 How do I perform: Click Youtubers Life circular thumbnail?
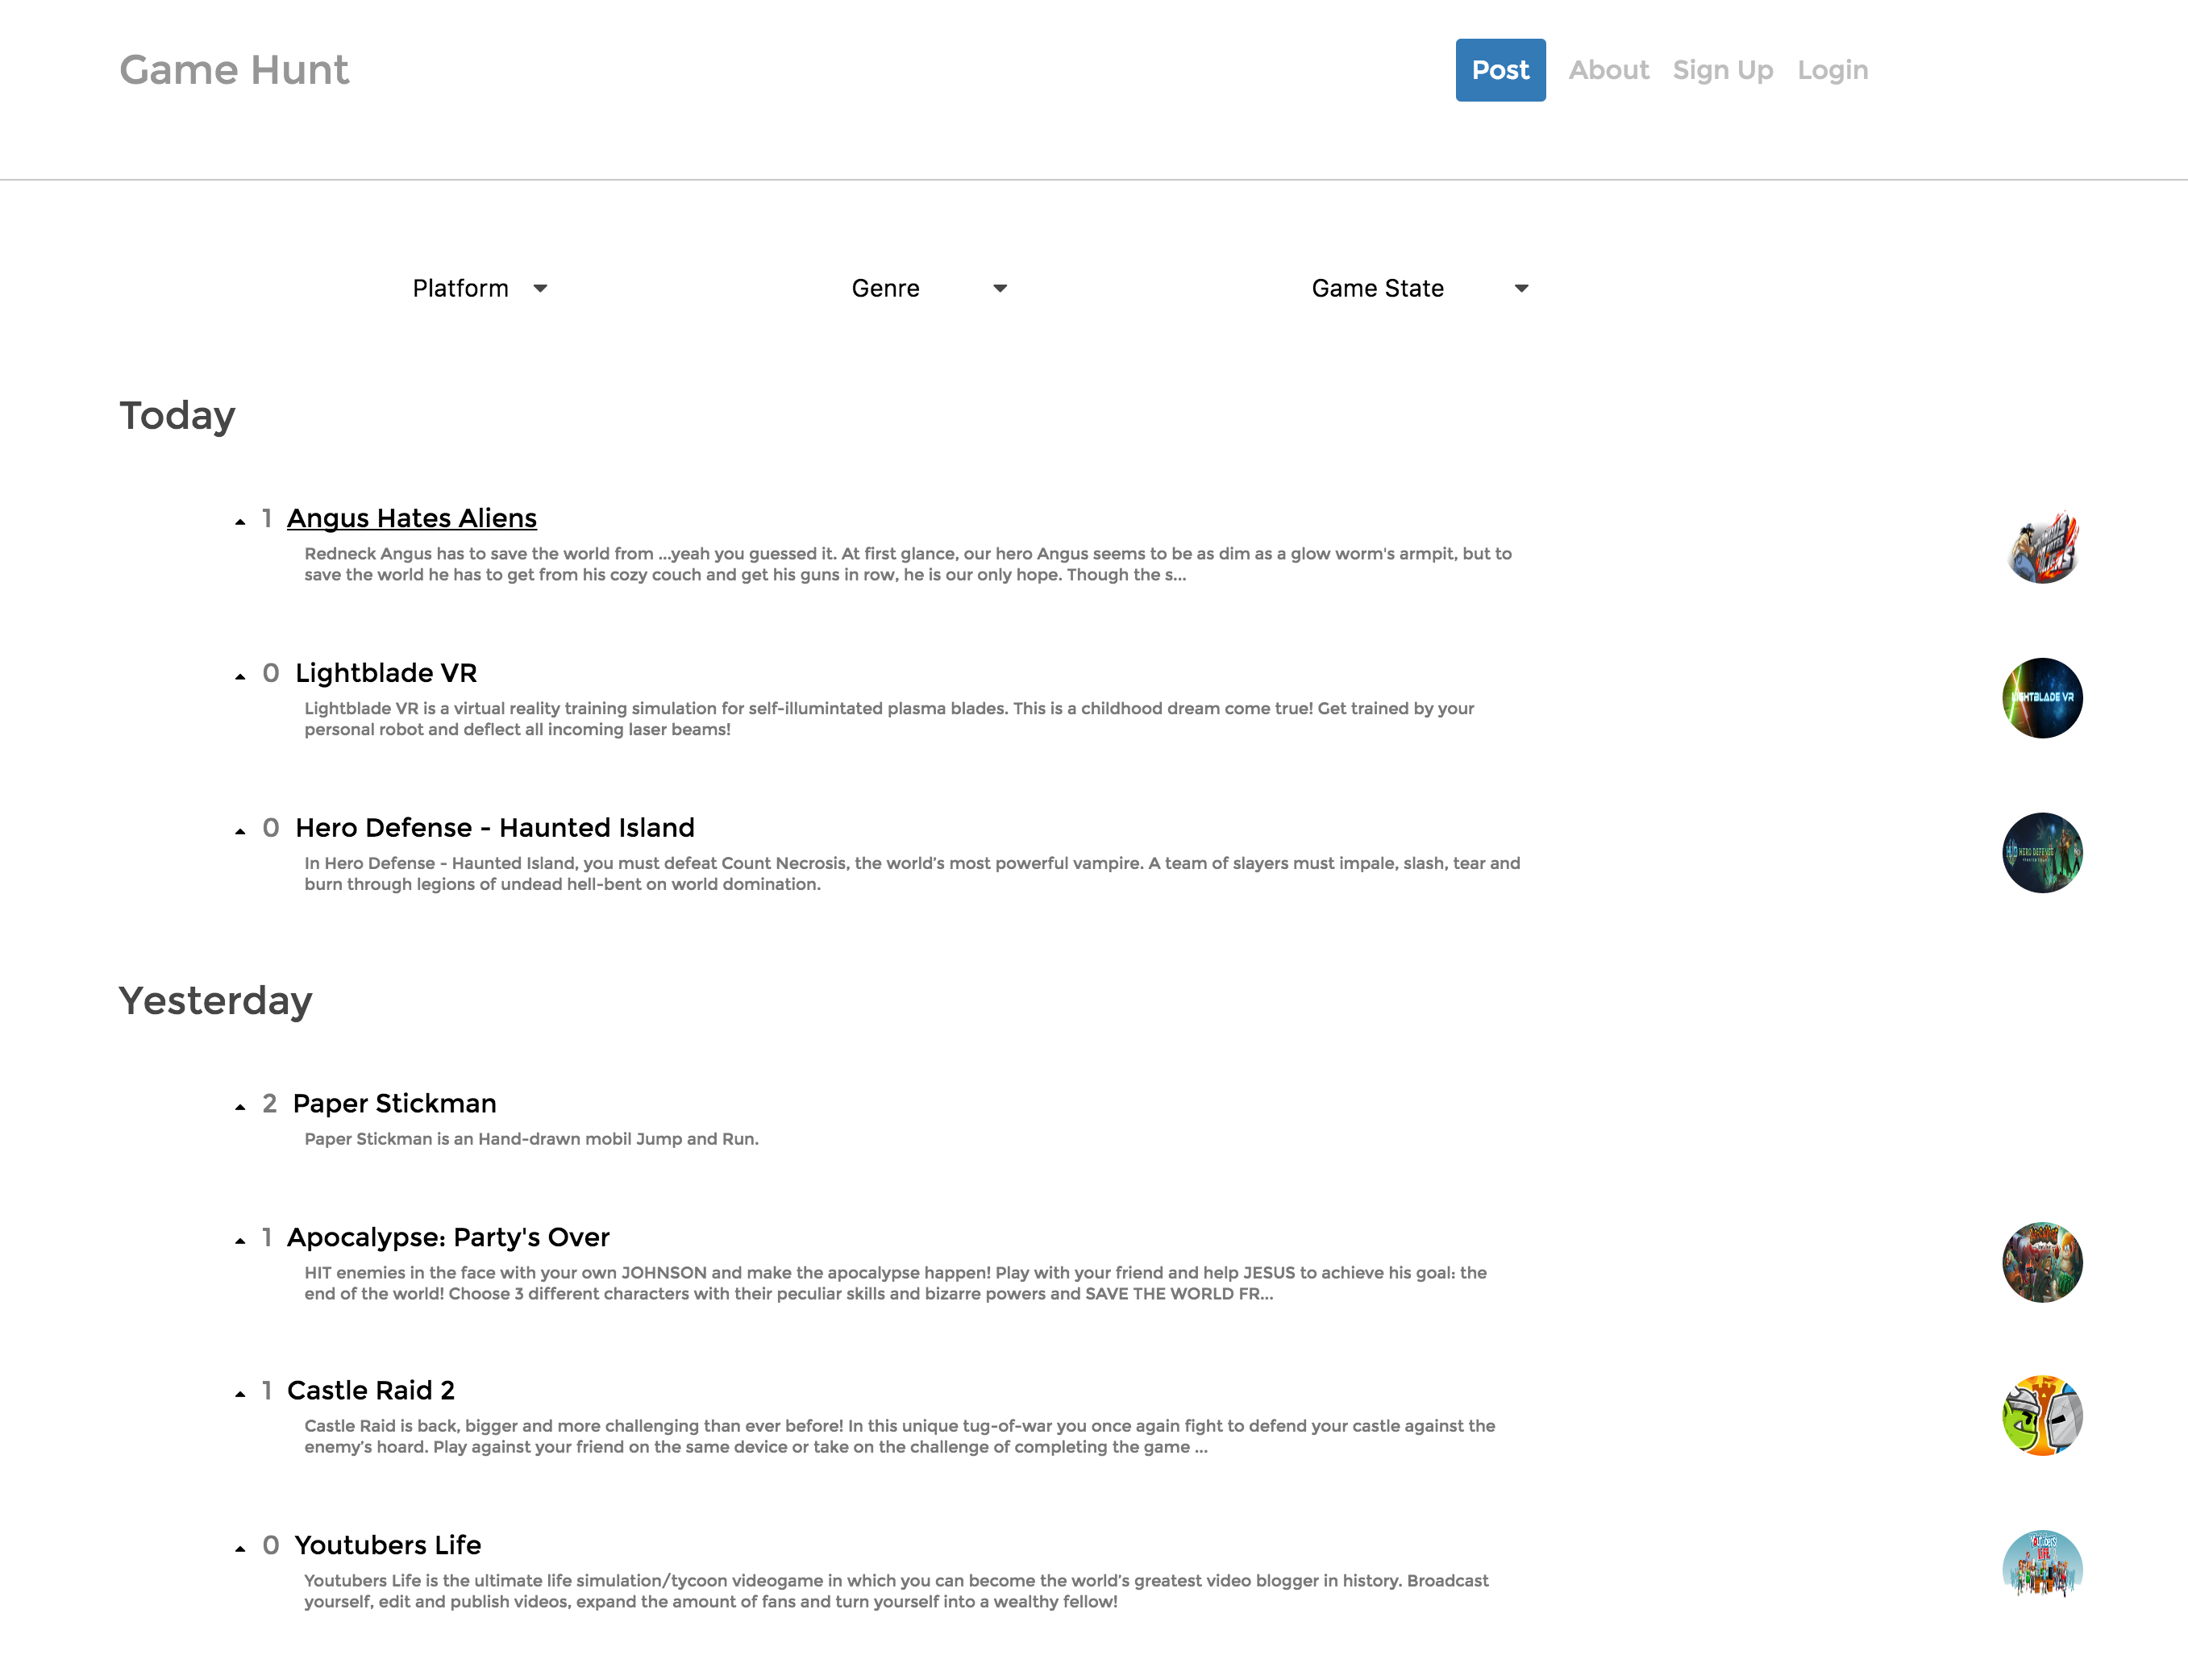(x=2041, y=1565)
